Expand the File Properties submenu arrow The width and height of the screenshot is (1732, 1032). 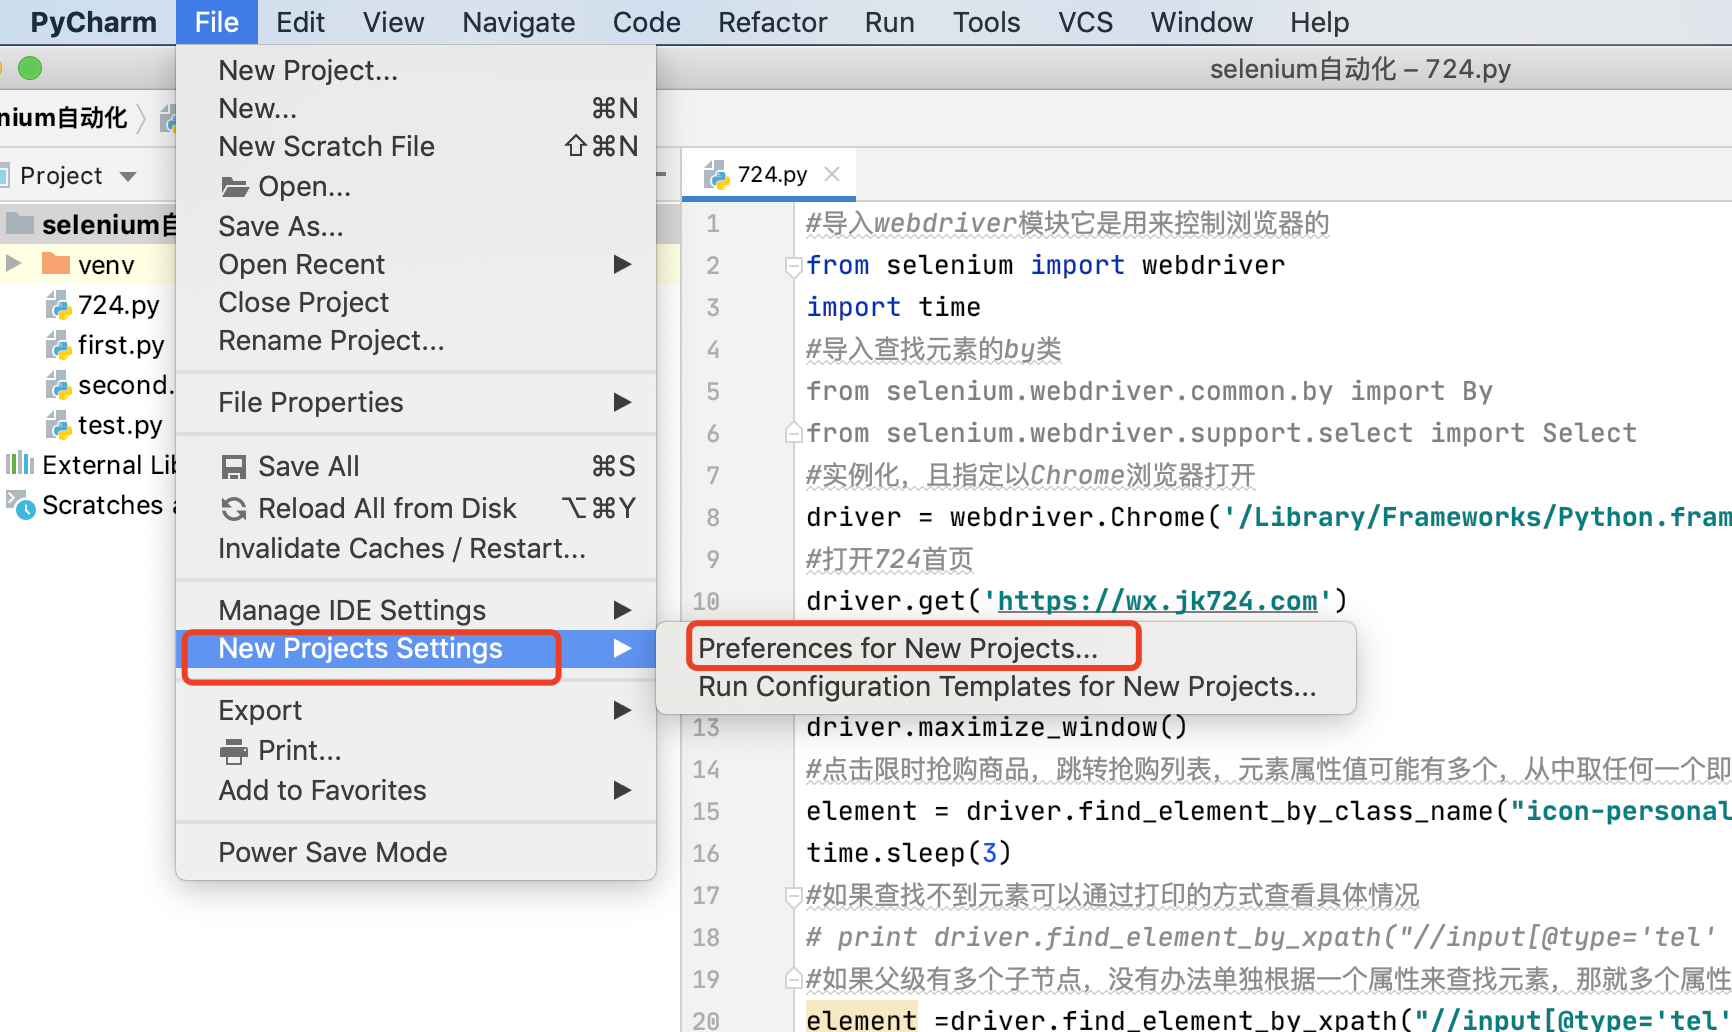622,402
